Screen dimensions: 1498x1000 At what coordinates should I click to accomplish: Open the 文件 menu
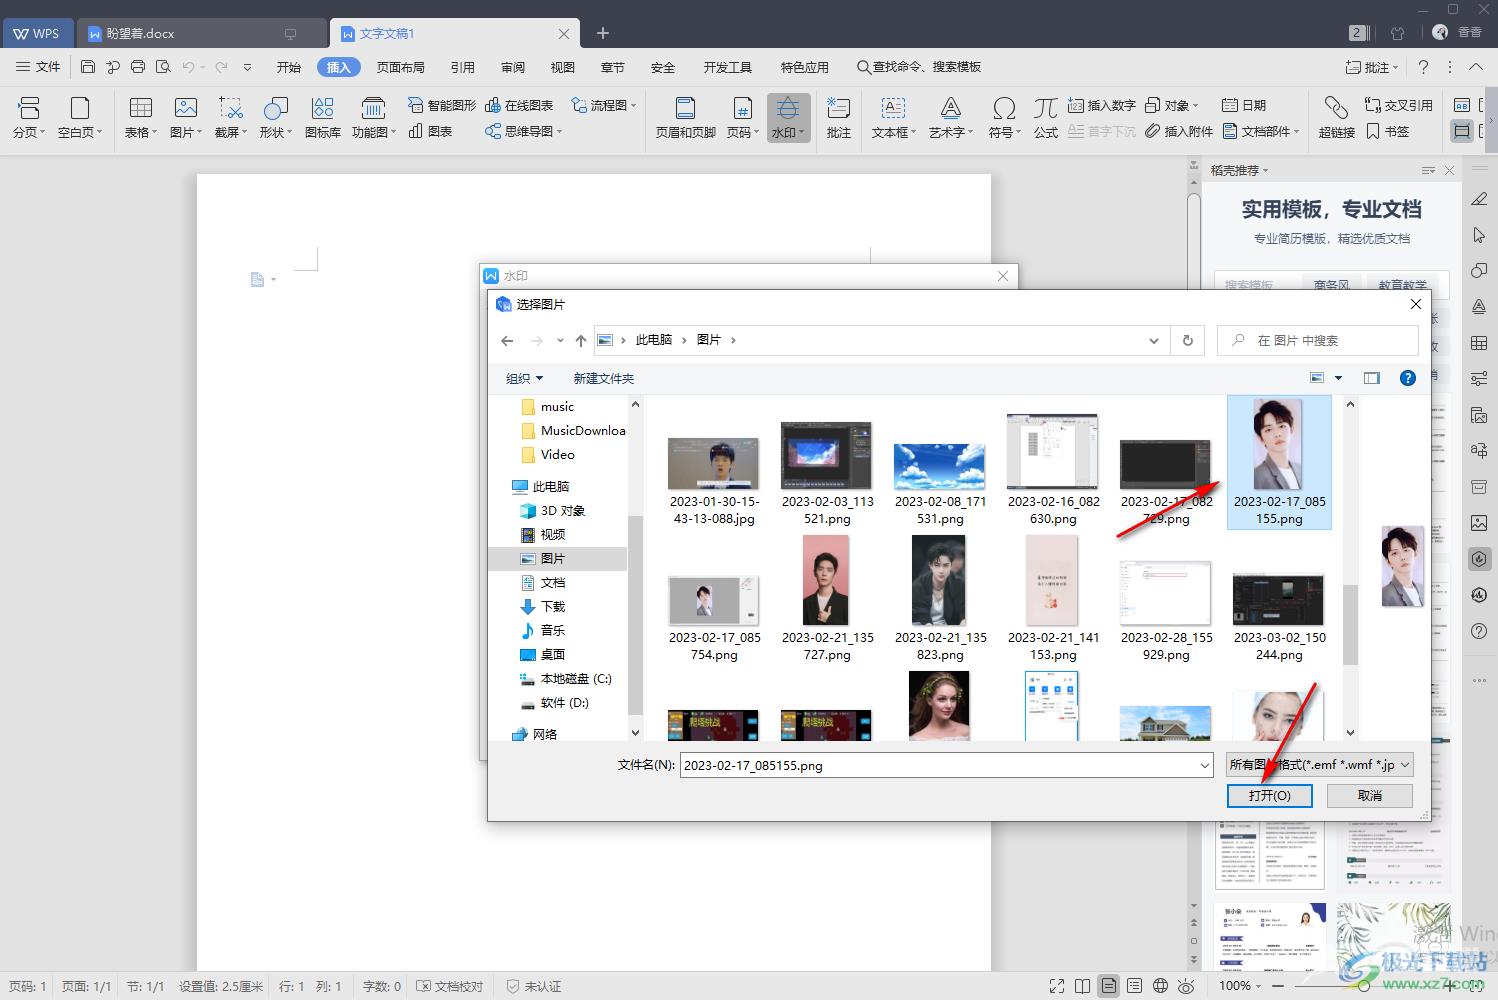[x=38, y=67]
